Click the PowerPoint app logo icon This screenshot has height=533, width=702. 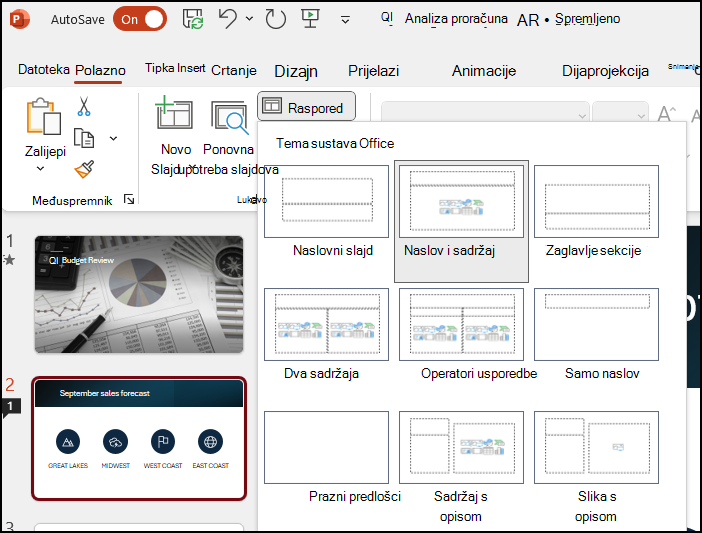tap(19, 19)
